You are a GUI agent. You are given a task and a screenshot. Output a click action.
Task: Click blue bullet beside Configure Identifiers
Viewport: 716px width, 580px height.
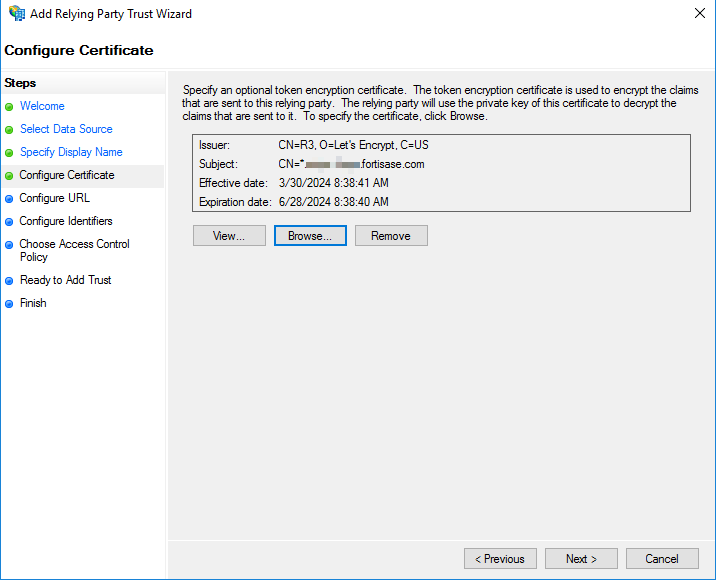(9, 222)
